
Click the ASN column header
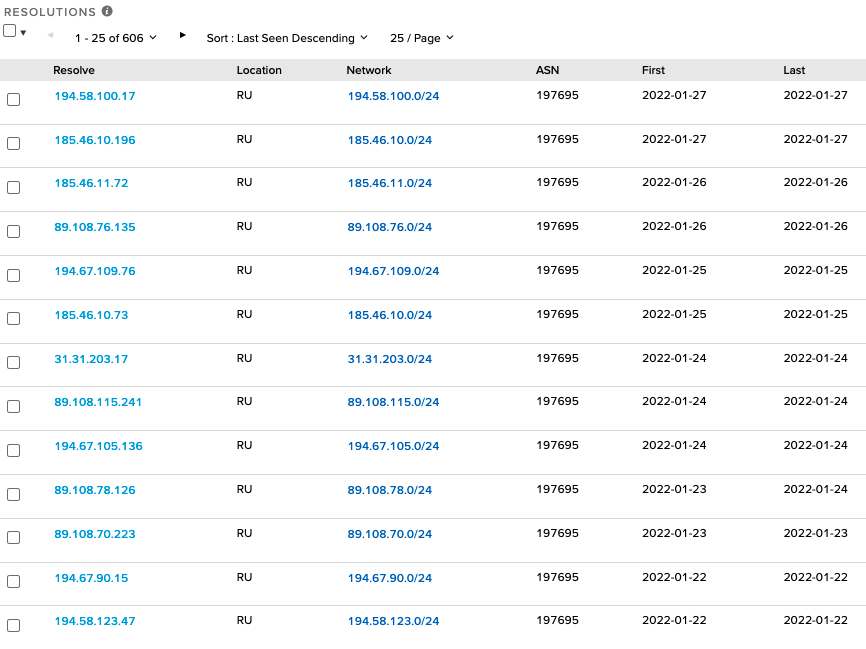[548, 70]
